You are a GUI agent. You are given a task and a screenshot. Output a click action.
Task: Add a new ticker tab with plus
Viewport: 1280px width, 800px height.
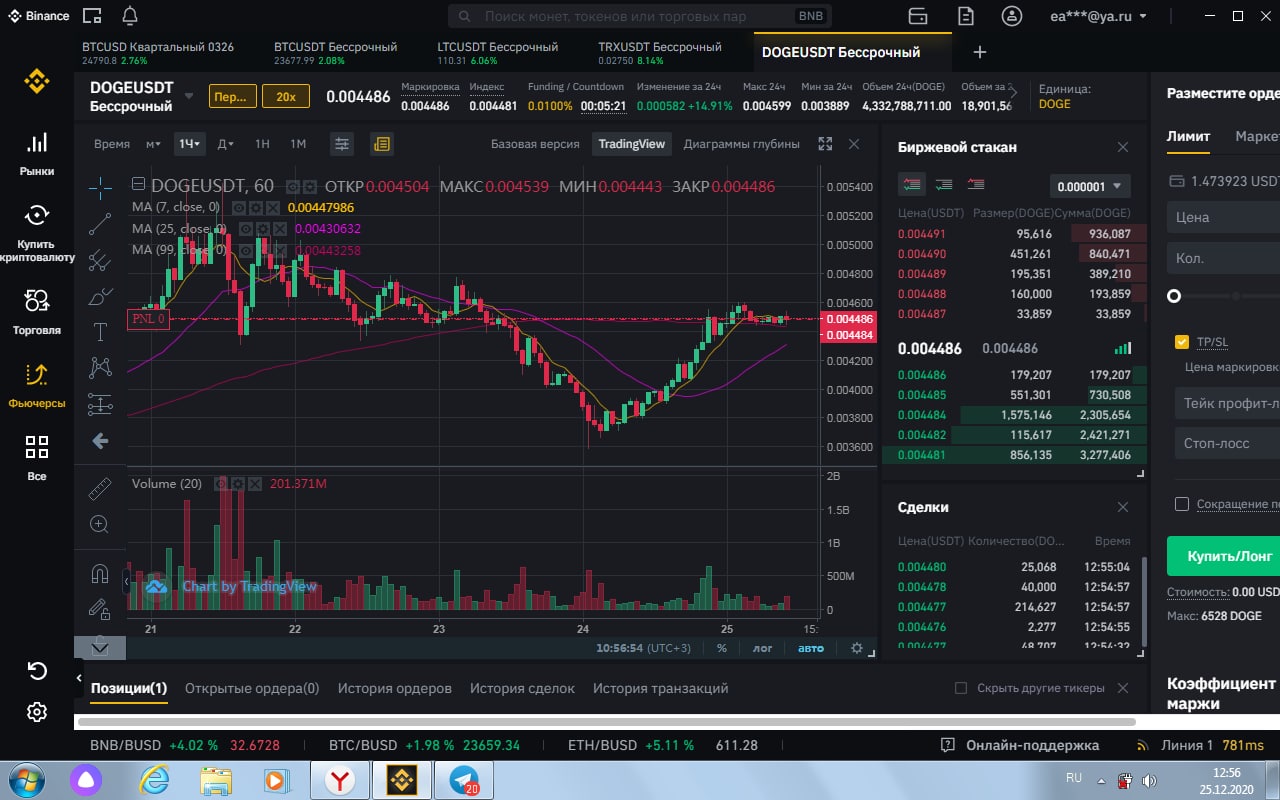pos(980,52)
